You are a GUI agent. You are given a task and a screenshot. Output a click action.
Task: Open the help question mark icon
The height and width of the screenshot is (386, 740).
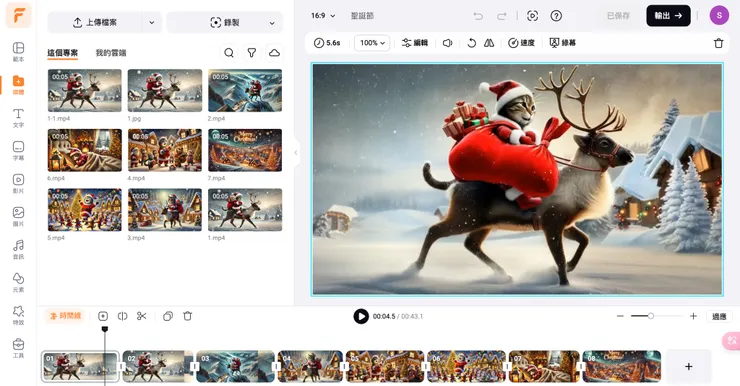click(556, 16)
